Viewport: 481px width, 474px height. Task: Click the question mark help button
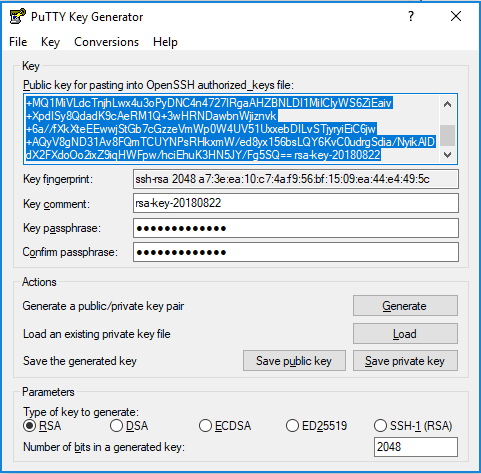pyautogui.click(x=411, y=16)
